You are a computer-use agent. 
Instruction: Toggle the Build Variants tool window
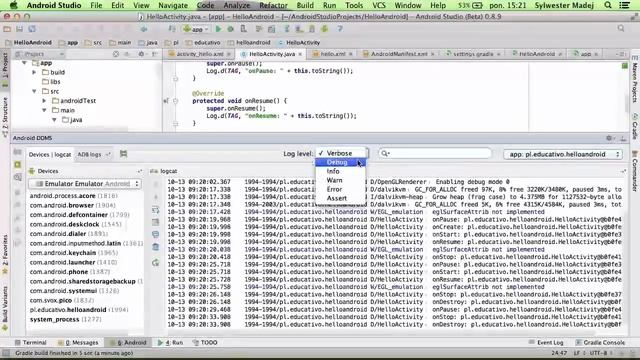pos(5,308)
